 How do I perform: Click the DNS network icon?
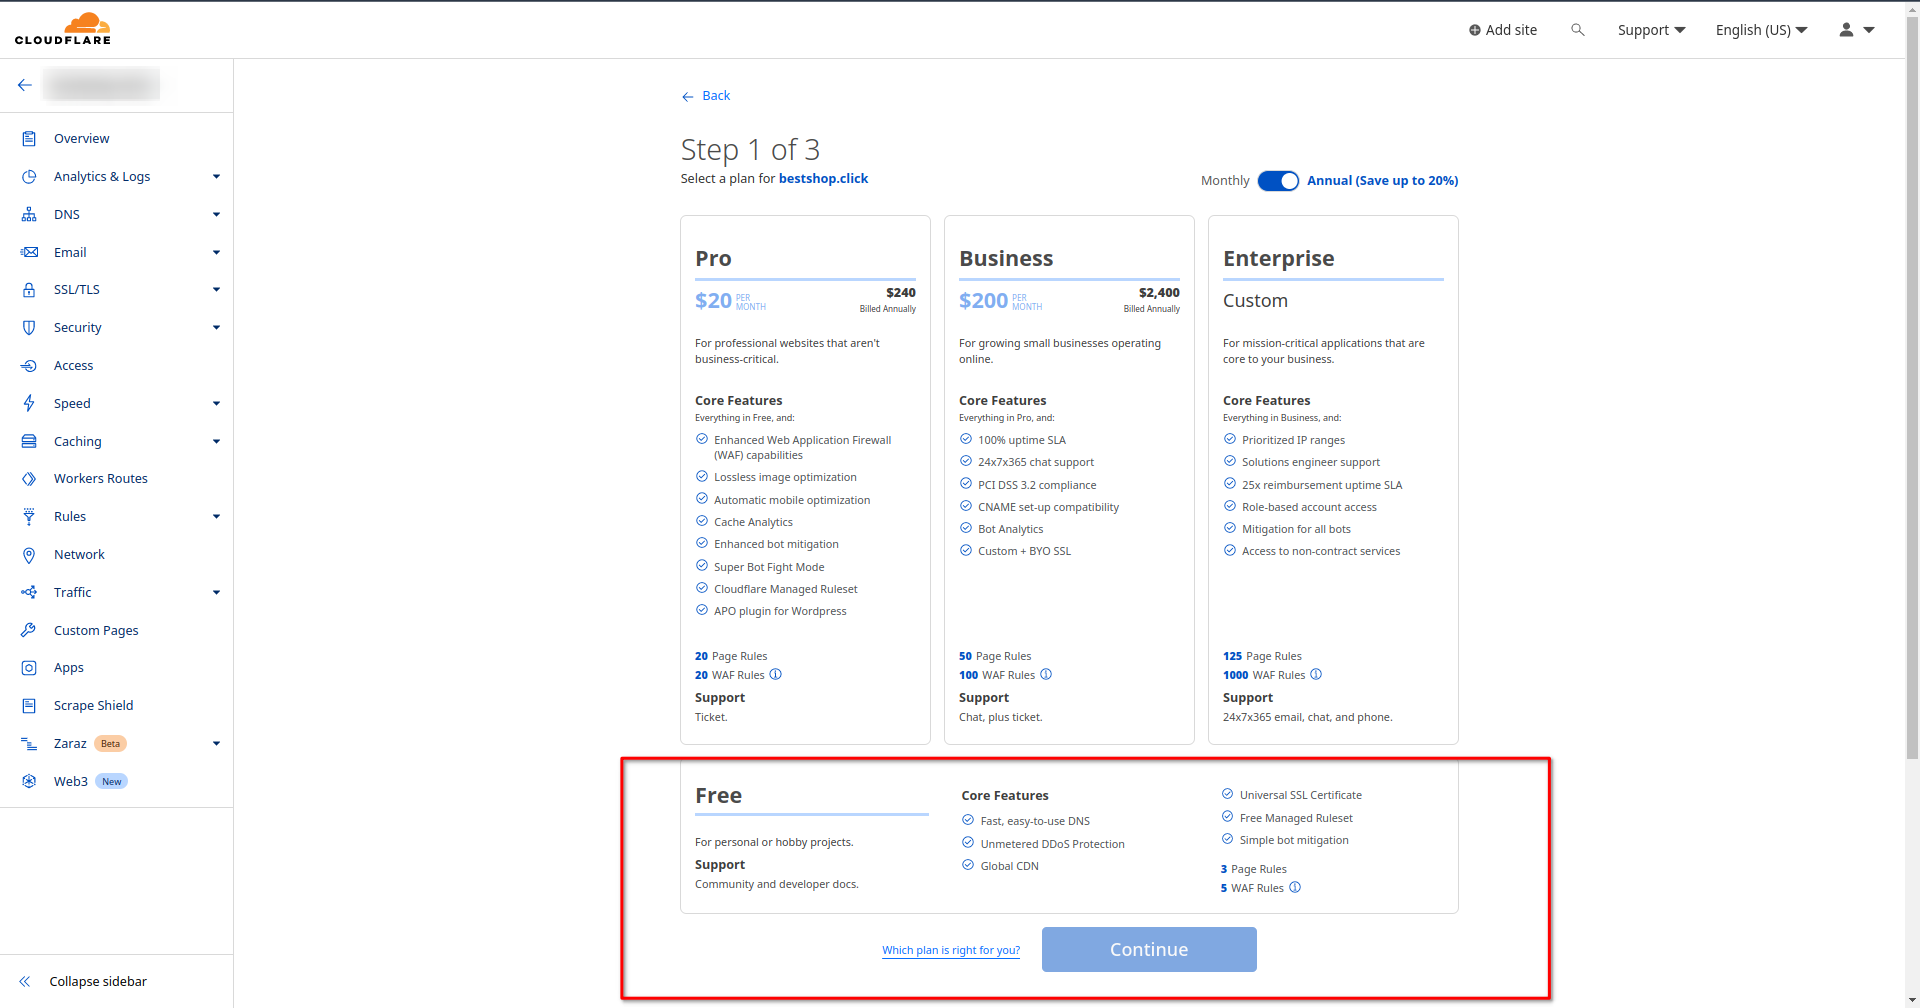tap(29, 215)
